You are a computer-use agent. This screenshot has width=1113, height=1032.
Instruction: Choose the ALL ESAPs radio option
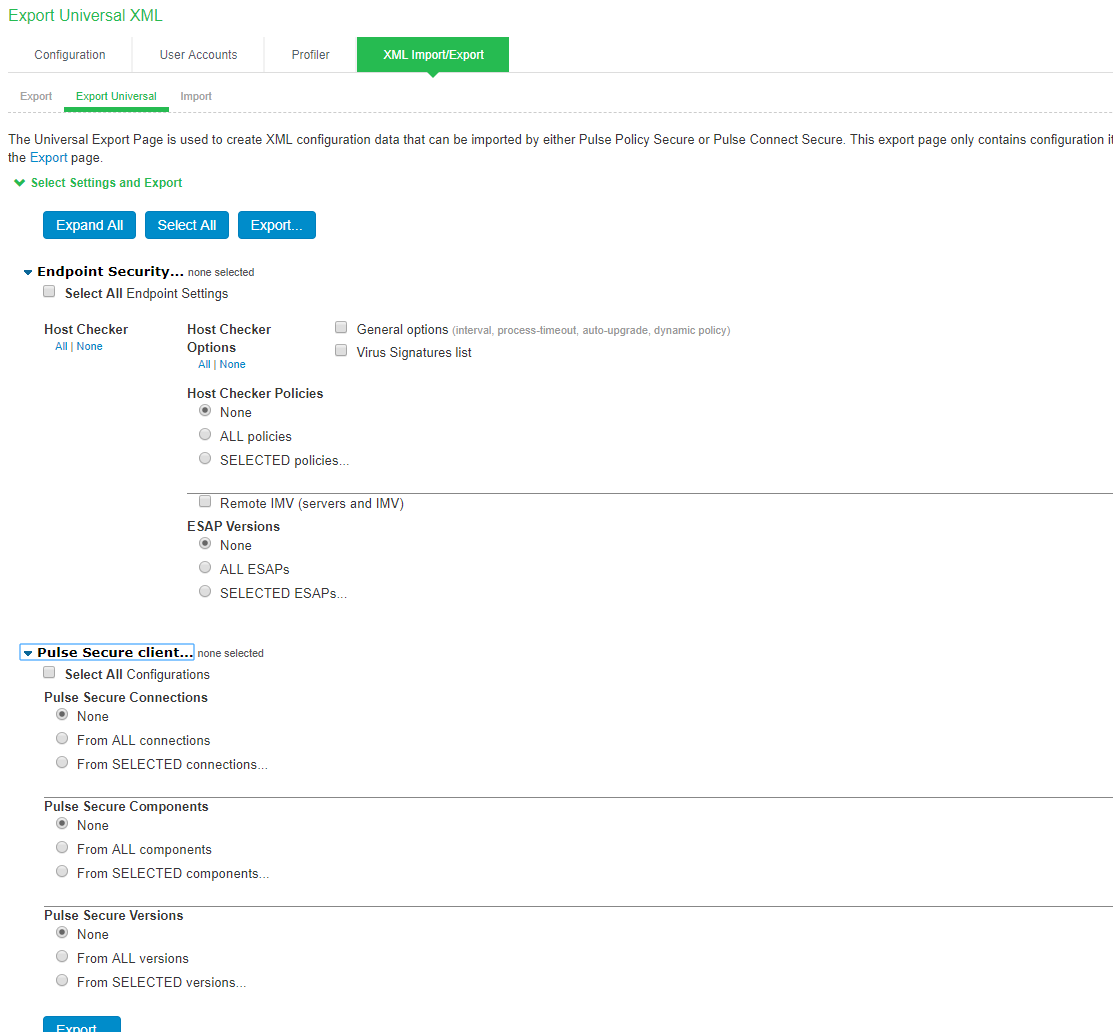(x=205, y=567)
